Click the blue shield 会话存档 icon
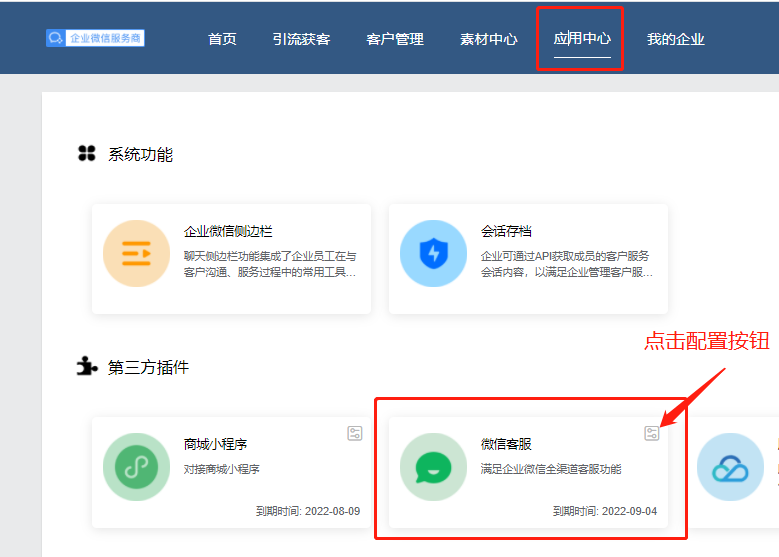The image size is (779, 557). point(433,254)
